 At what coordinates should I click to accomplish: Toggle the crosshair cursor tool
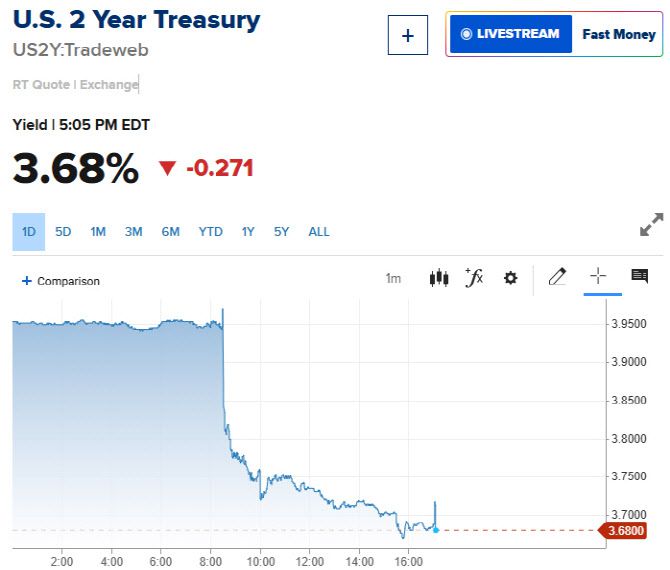point(598,277)
